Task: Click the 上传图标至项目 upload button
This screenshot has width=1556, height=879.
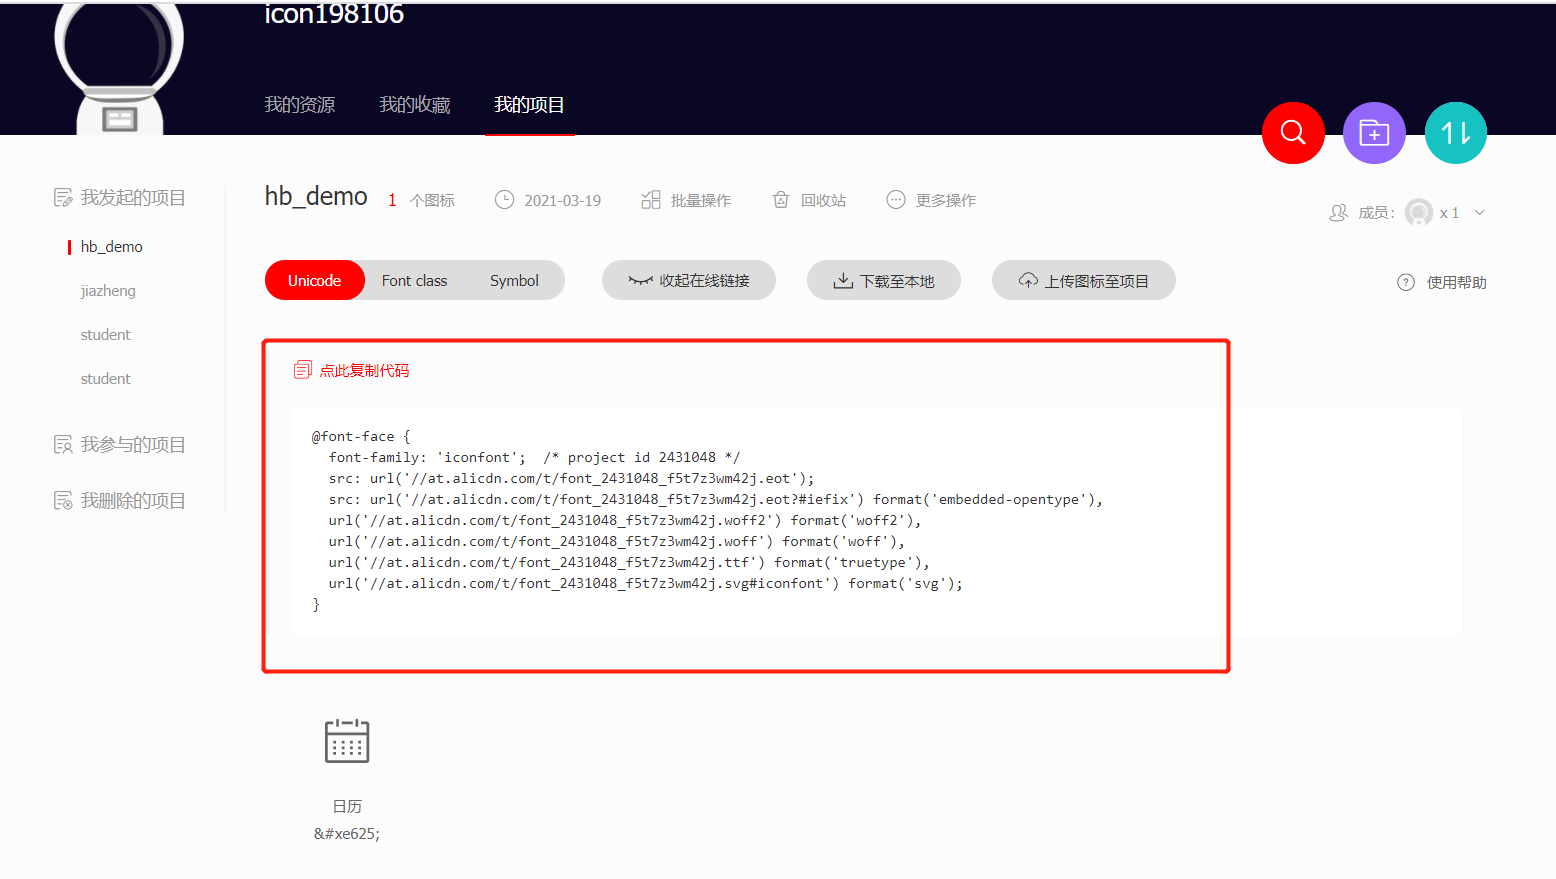Action: pyautogui.click(x=1083, y=280)
